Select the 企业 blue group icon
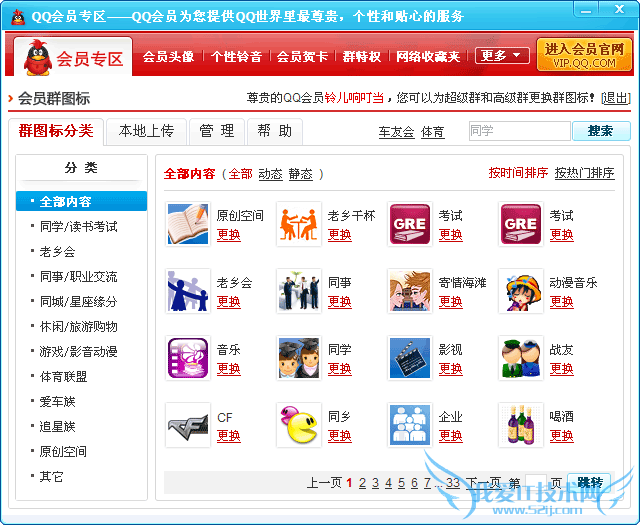 coord(410,425)
